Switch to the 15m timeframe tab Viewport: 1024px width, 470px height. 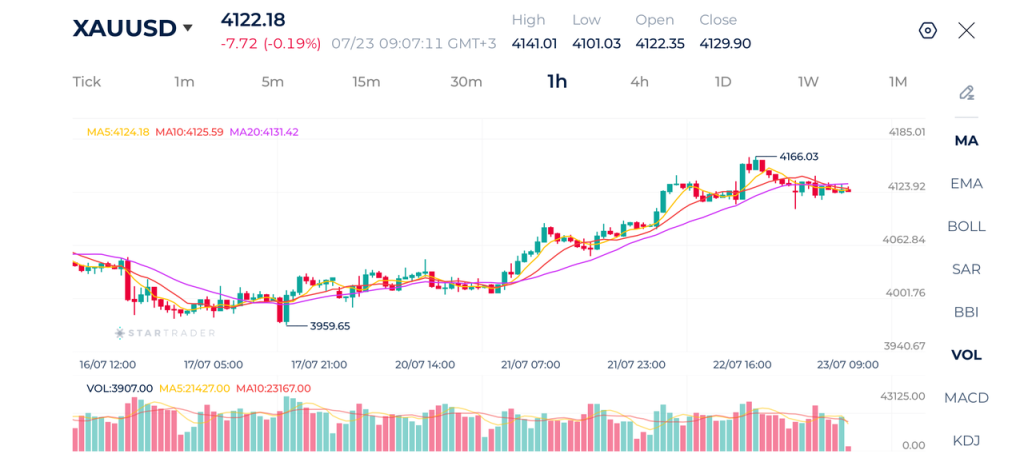pyautogui.click(x=366, y=82)
